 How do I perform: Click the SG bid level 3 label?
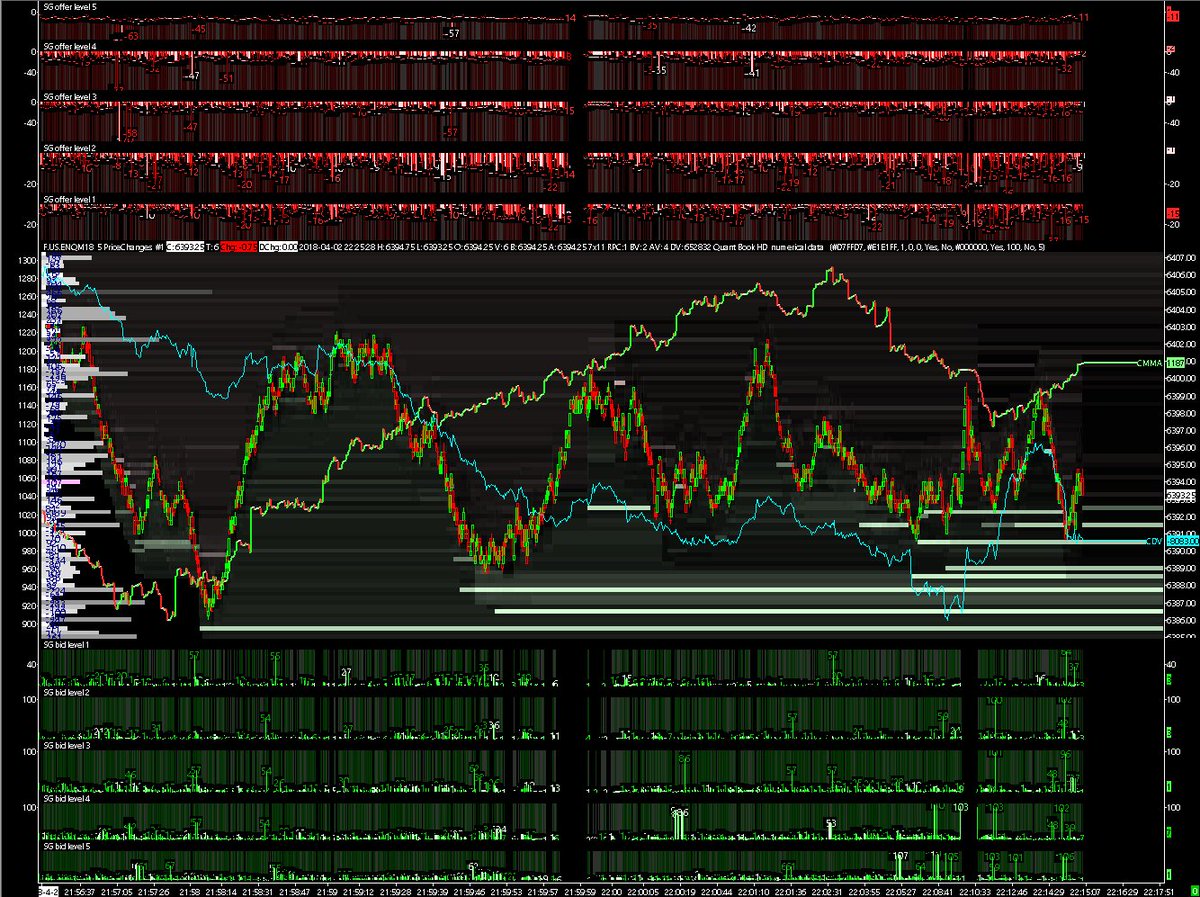tap(66, 746)
